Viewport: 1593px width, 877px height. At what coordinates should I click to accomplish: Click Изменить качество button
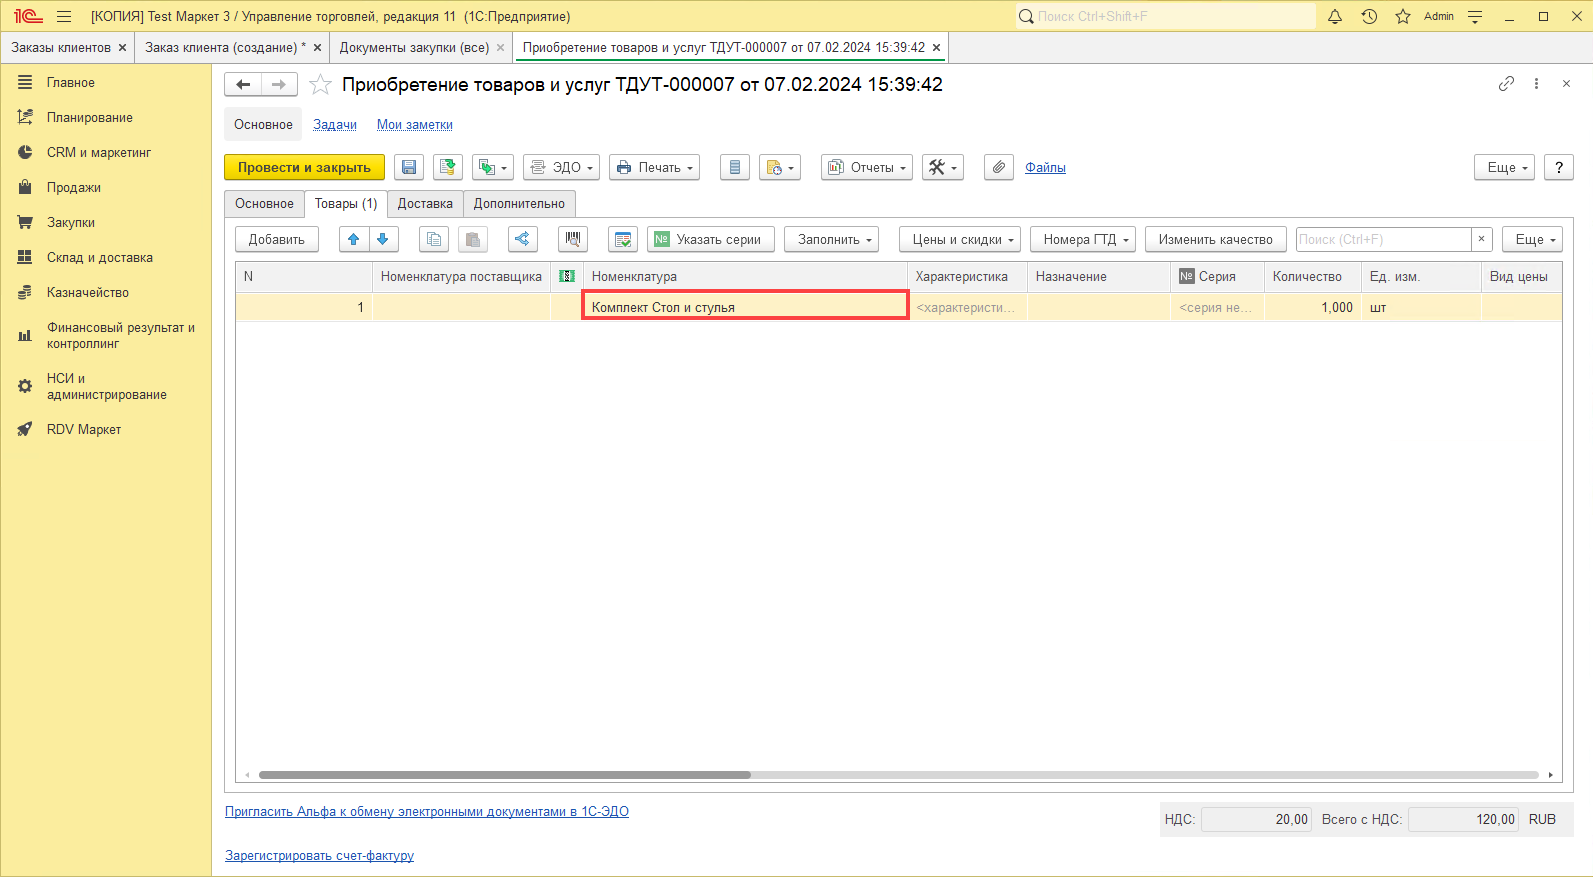click(1216, 239)
